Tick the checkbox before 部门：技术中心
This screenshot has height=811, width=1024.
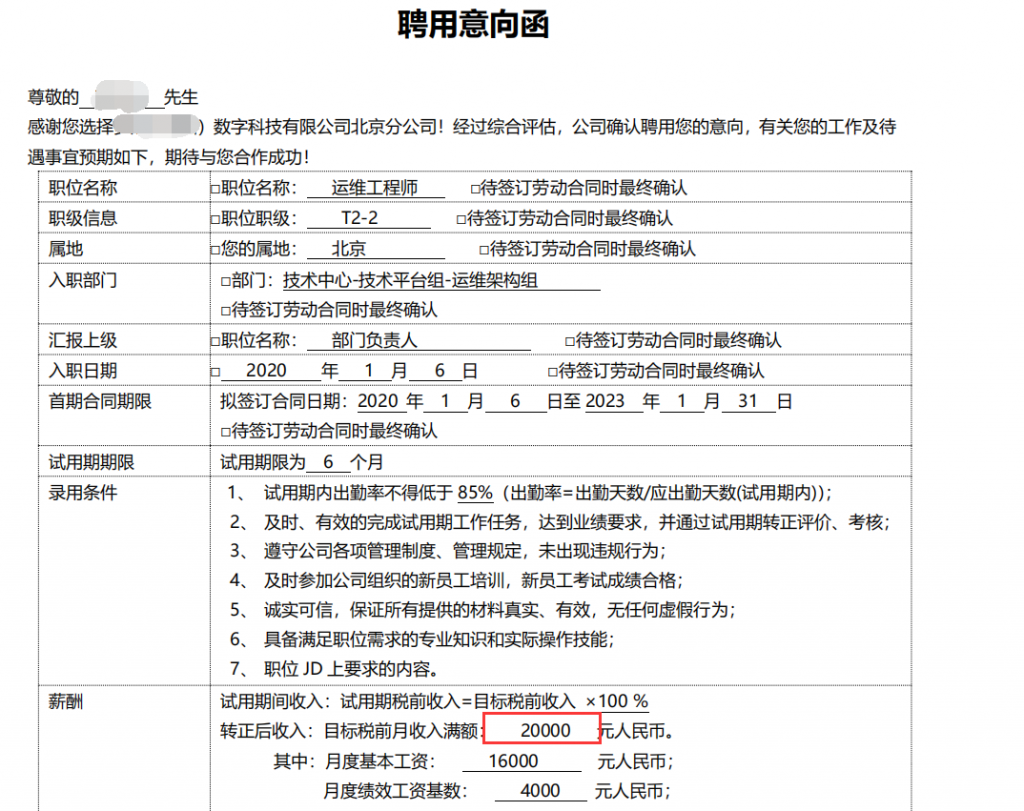point(225,281)
